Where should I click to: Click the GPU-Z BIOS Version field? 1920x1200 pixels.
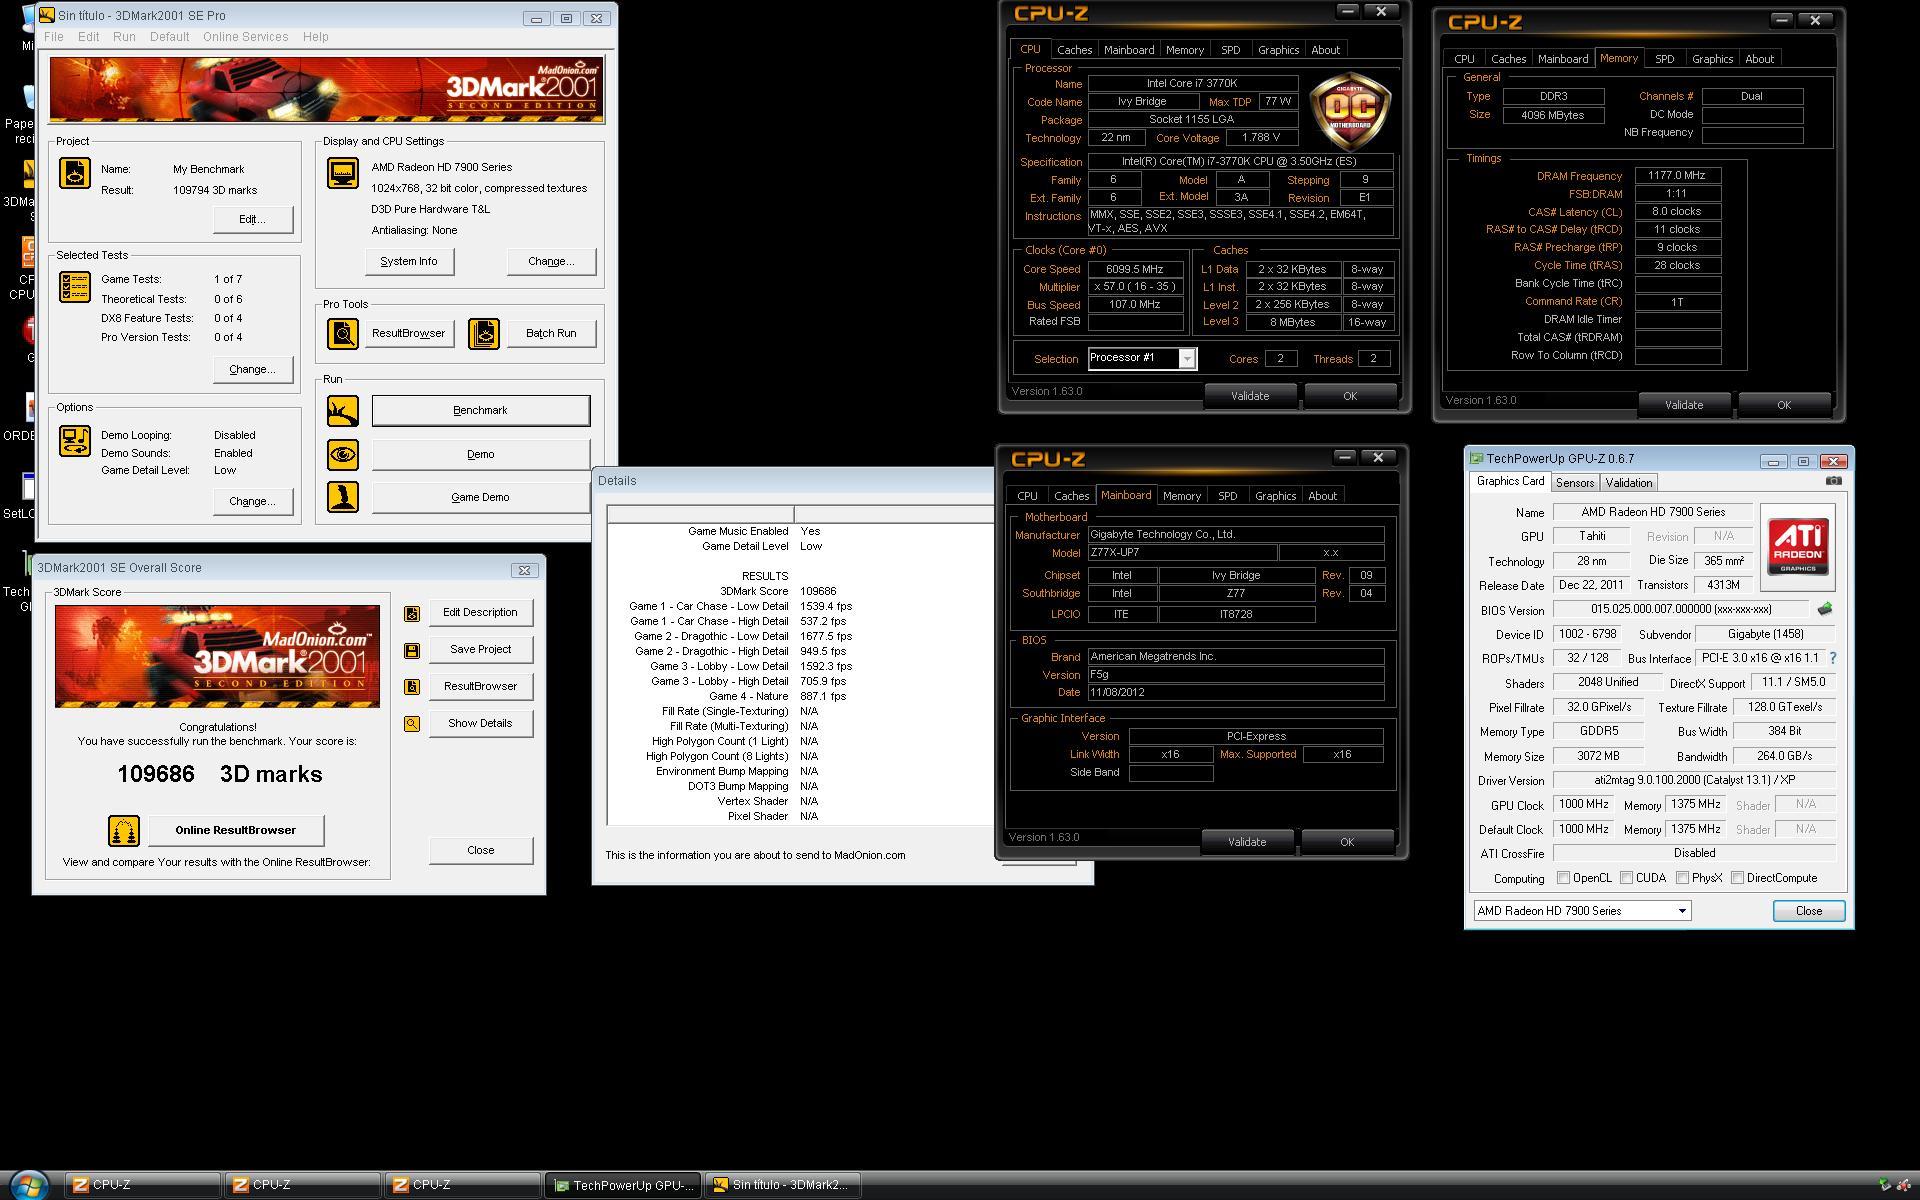click(1680, 609)
